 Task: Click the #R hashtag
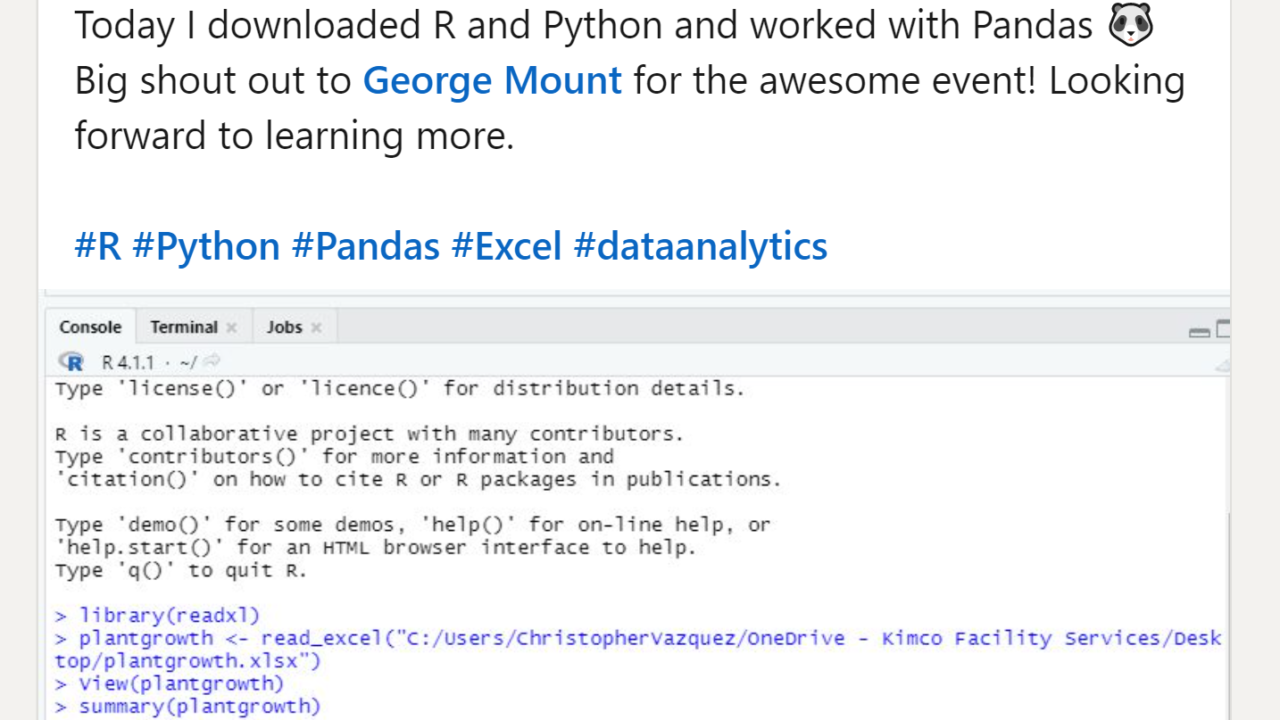click(98, 246)
